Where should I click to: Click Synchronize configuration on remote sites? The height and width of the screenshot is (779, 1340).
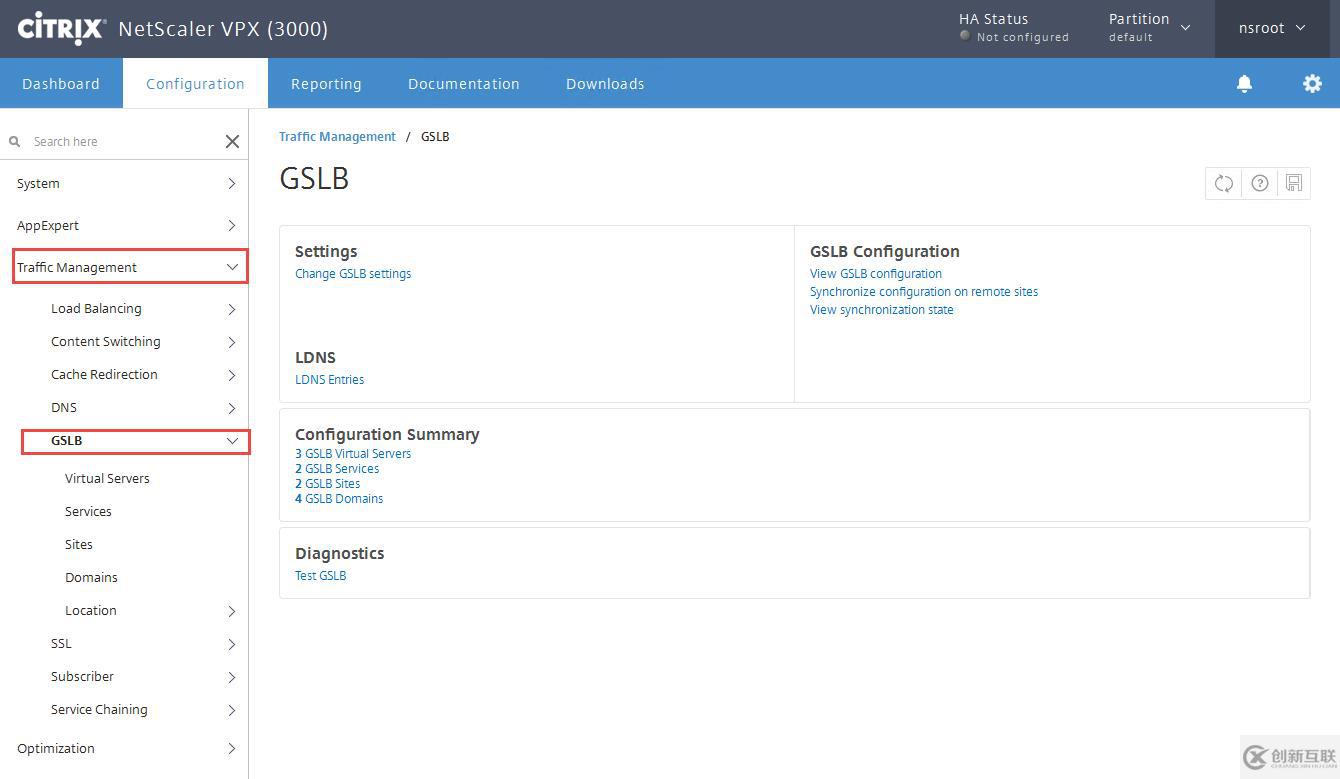tap(924, 292)
